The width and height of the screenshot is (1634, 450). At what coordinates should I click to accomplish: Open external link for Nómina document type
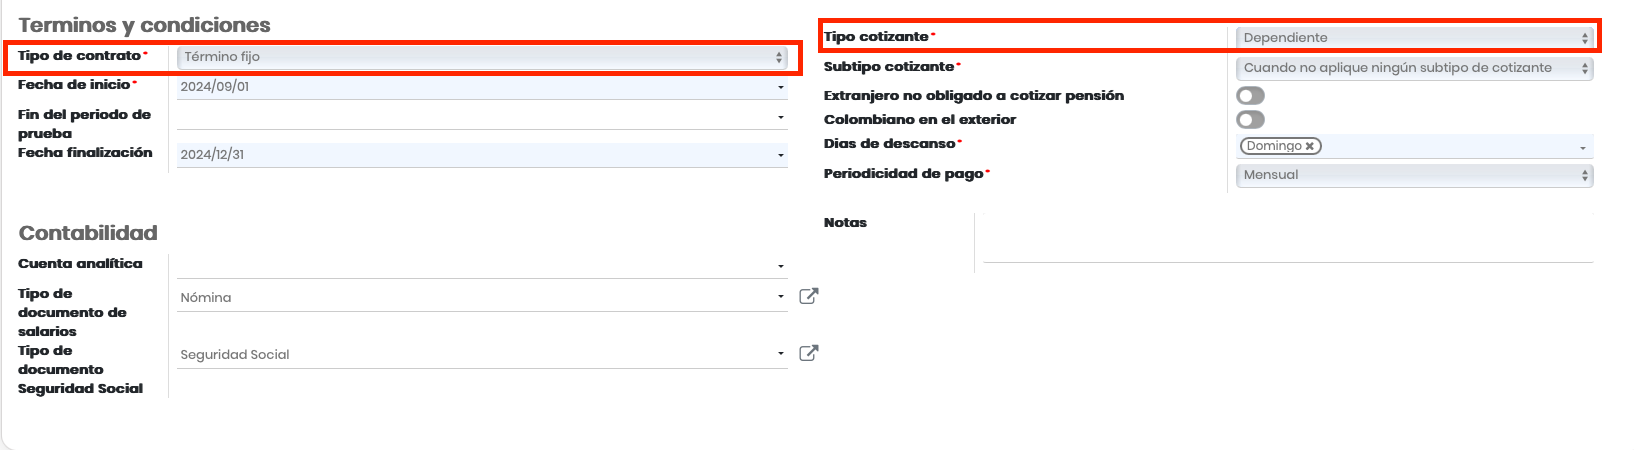coord(809,296)
